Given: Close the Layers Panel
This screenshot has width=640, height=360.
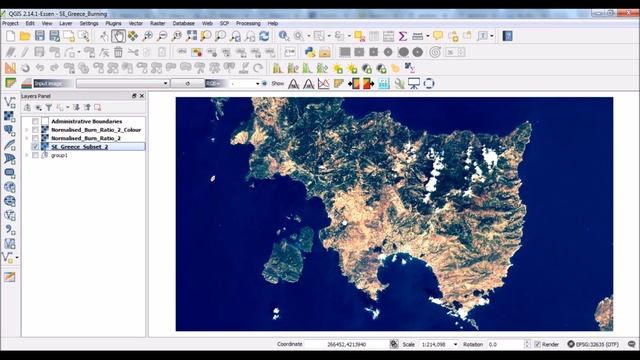Looking at the screenshot, I should point(142,96).
